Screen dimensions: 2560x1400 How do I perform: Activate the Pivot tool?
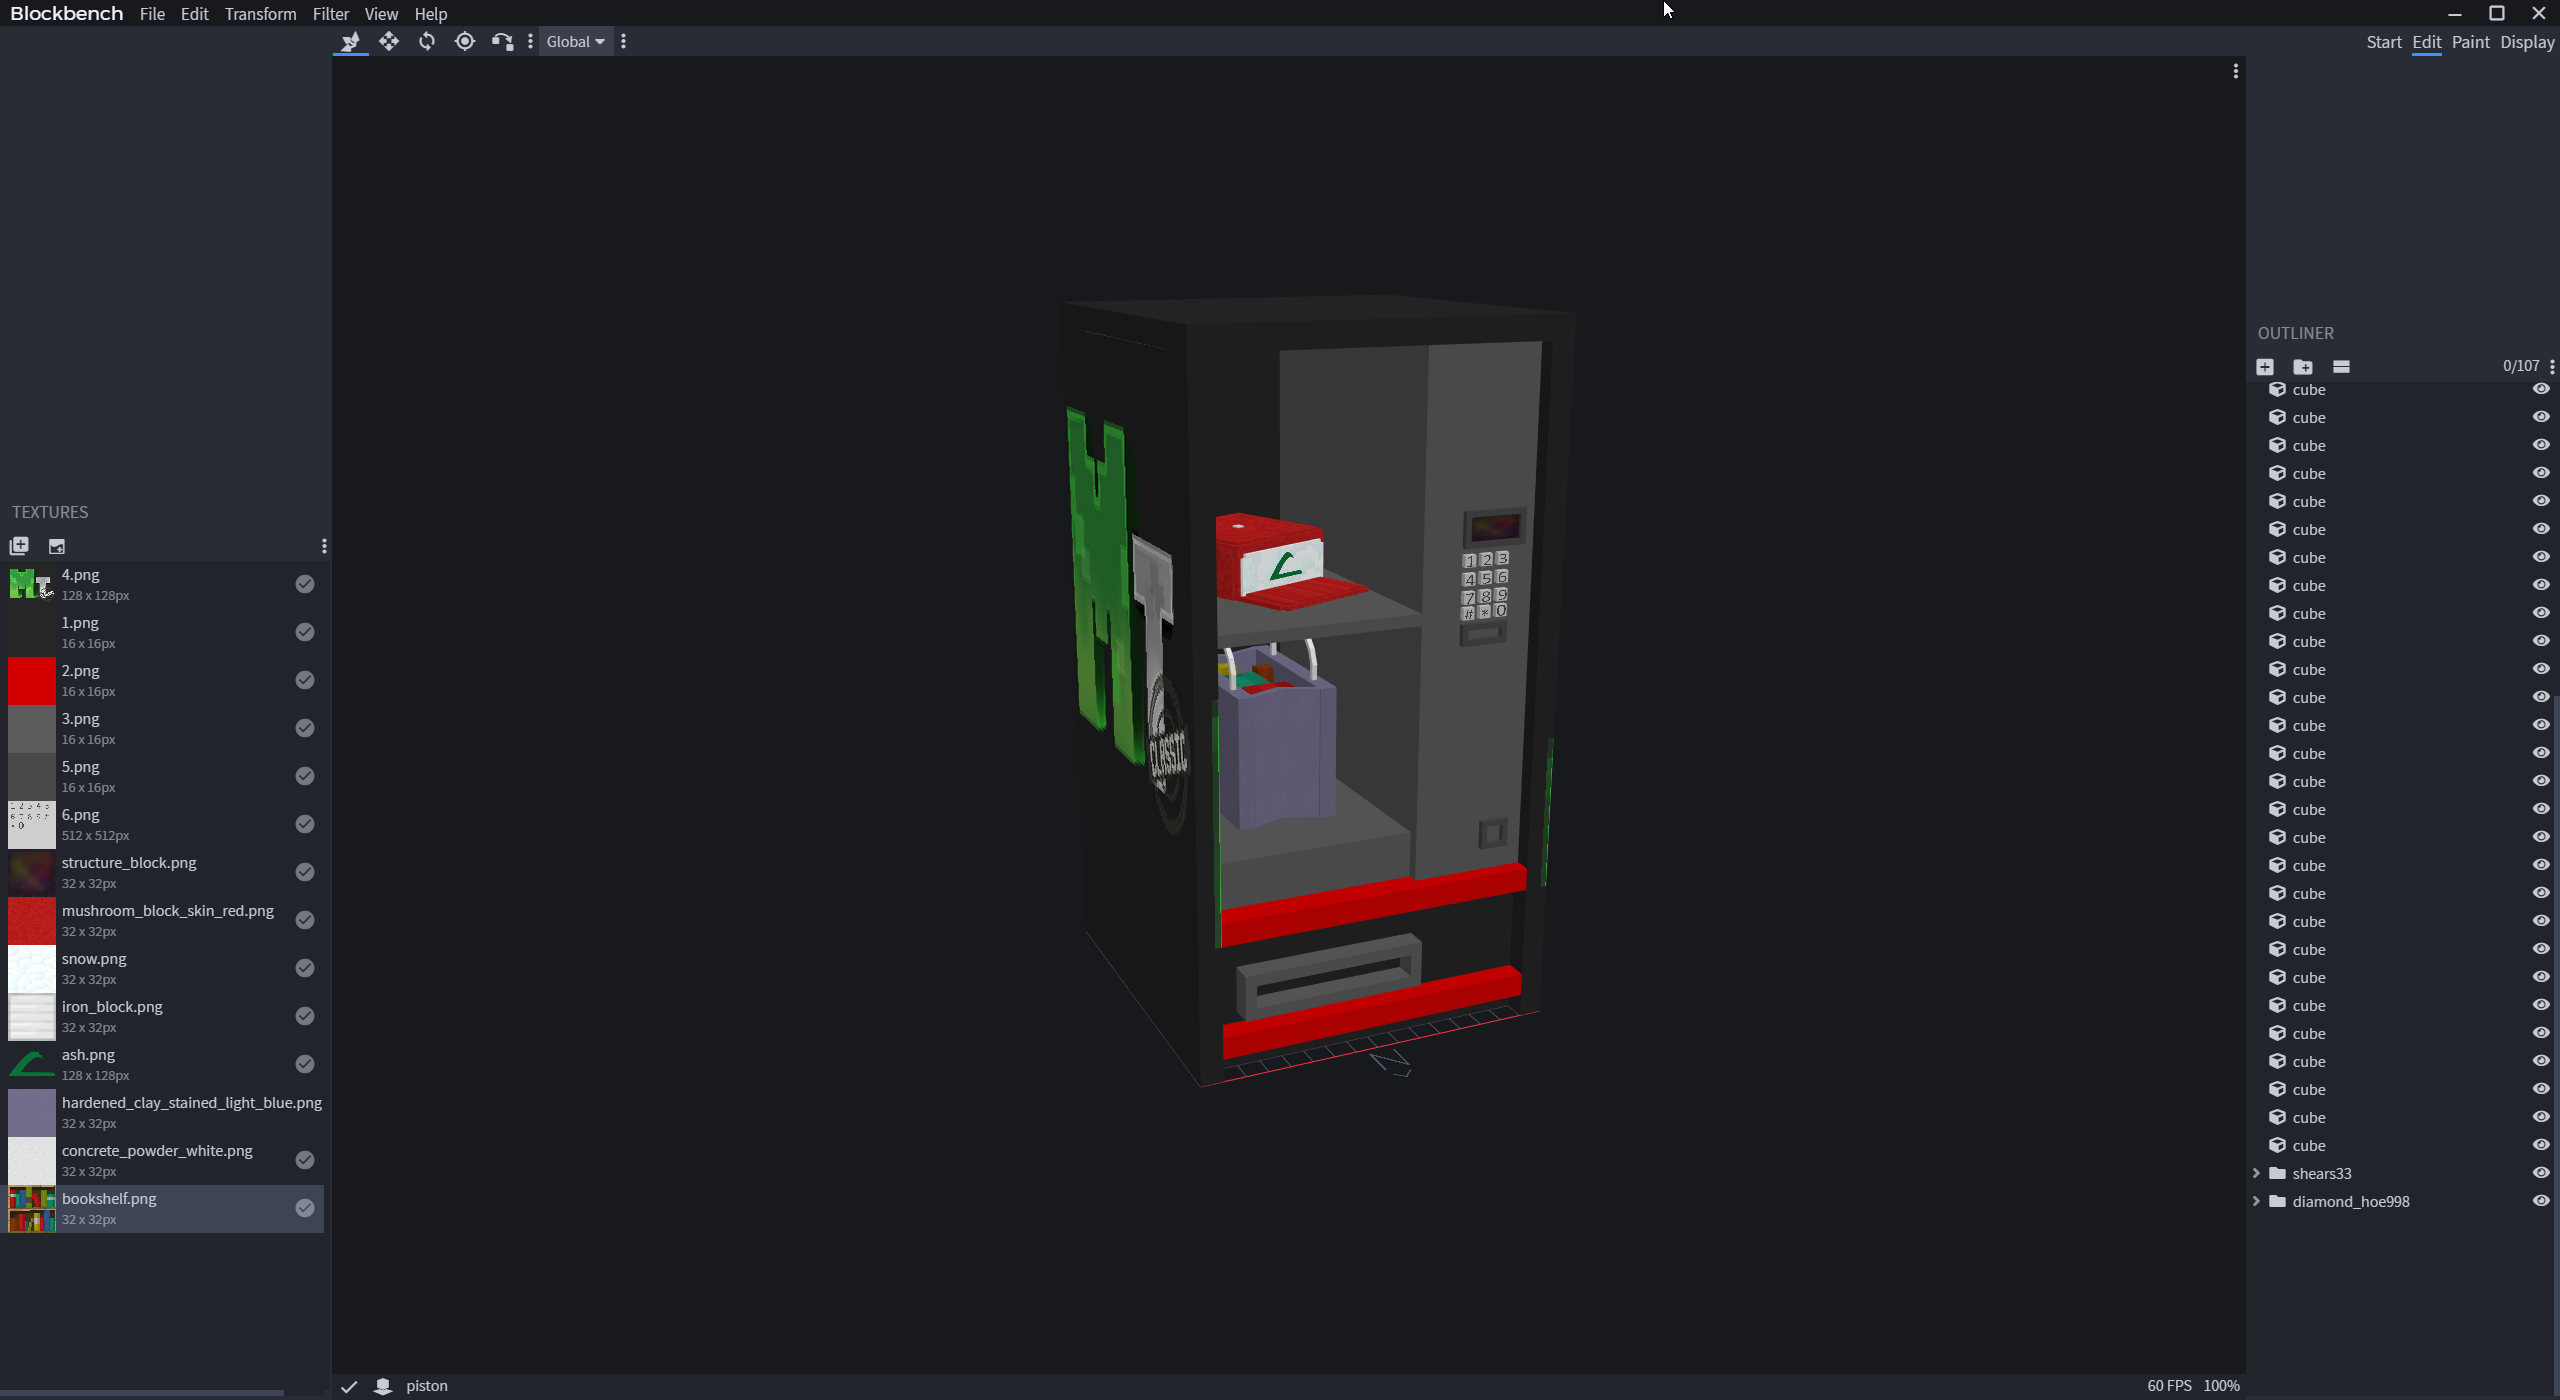click(464, 41)
